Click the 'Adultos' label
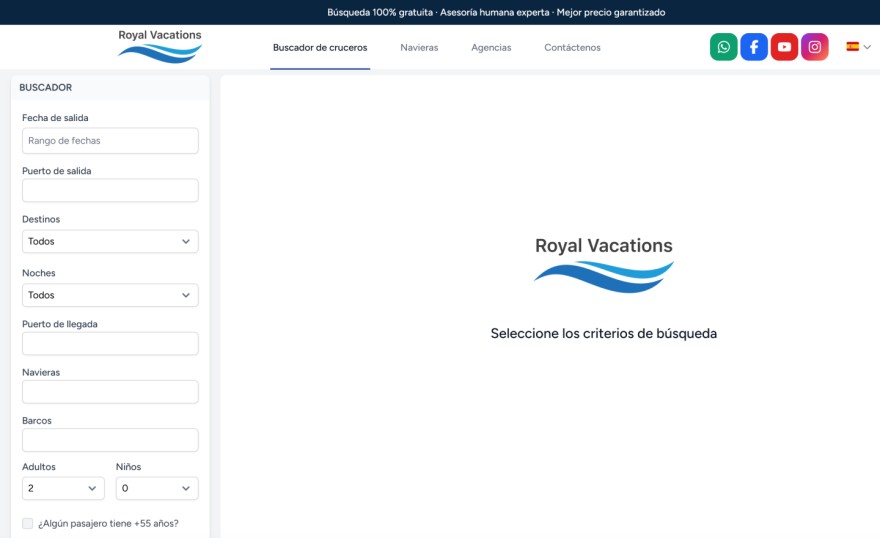Image resolution: width=880 pixels, height=538 pixels. tap(39, 467)
